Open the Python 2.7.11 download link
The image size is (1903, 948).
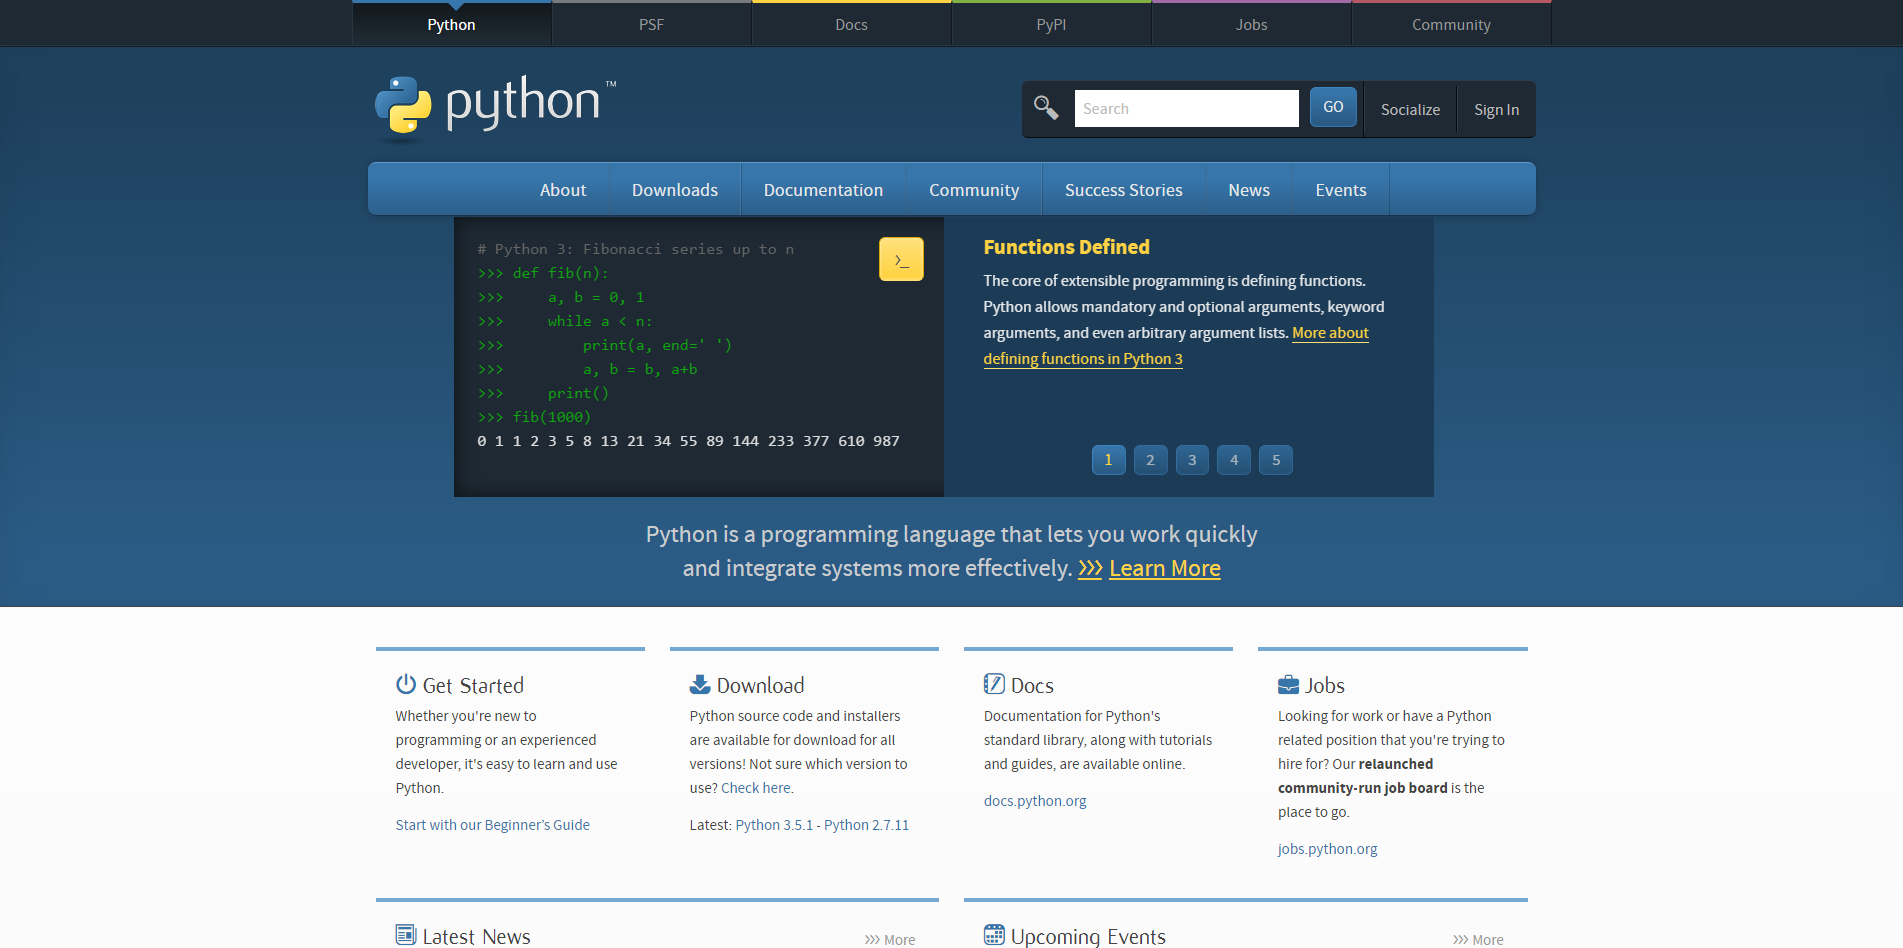tap(866, 825)
